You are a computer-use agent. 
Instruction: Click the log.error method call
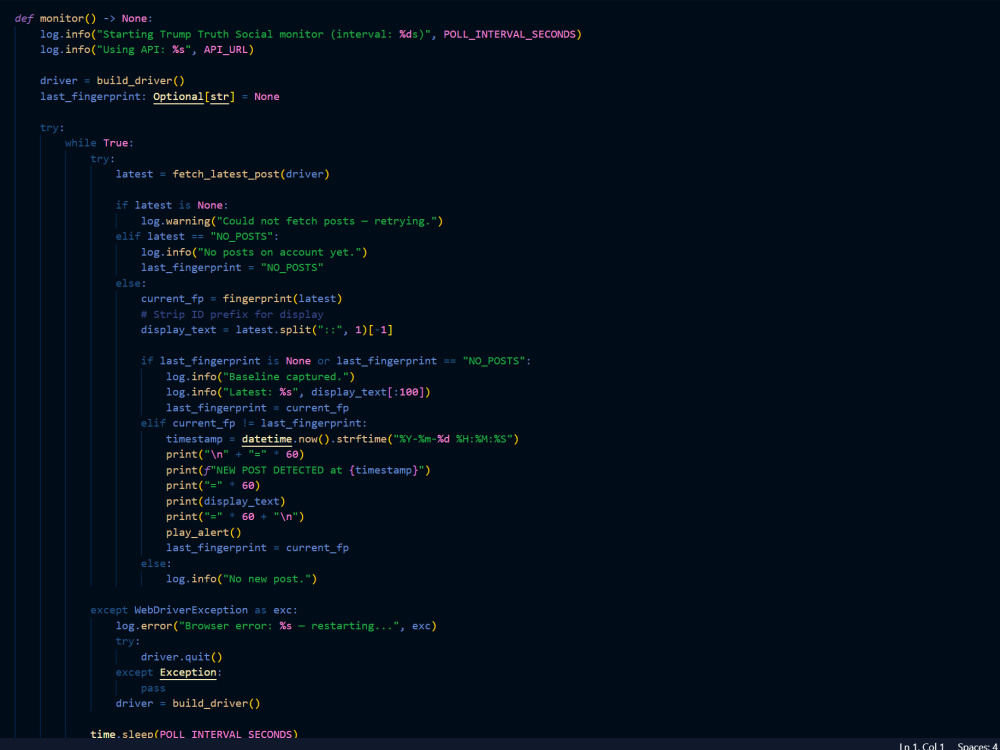(x=143, y=626)
